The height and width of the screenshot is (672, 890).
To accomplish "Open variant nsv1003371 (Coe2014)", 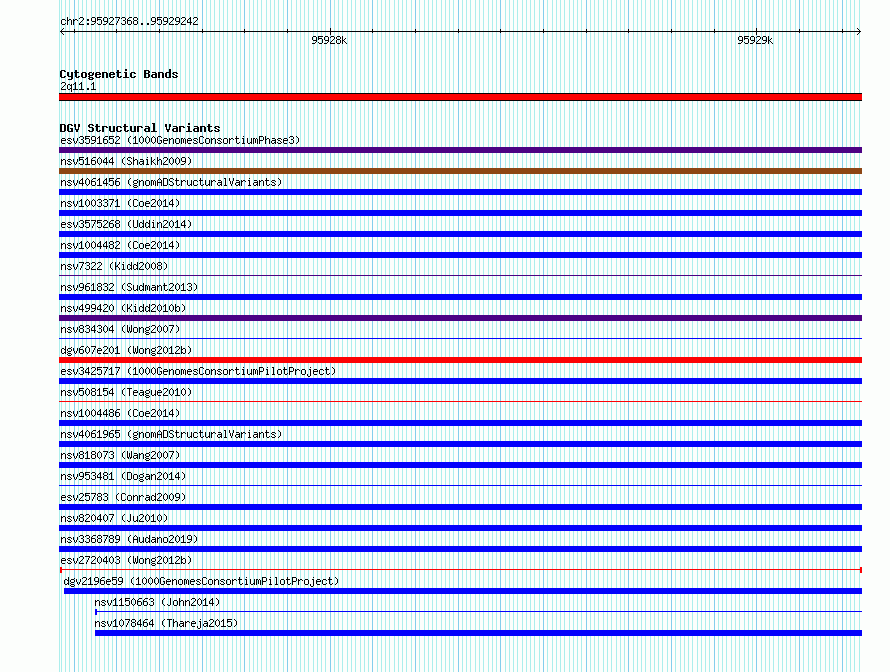I will click(x=120, y=203).
